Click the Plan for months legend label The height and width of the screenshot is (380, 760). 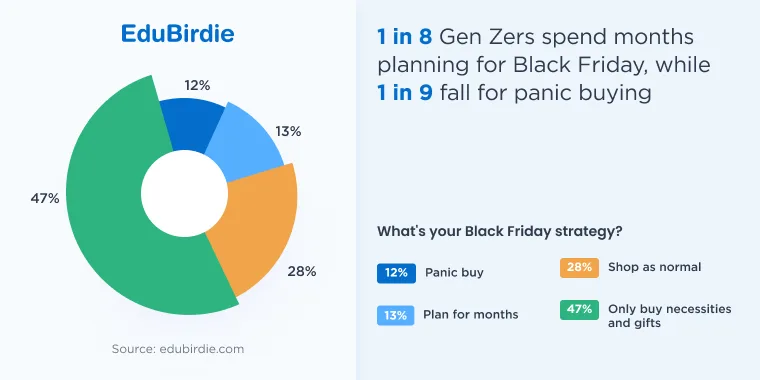471,315
